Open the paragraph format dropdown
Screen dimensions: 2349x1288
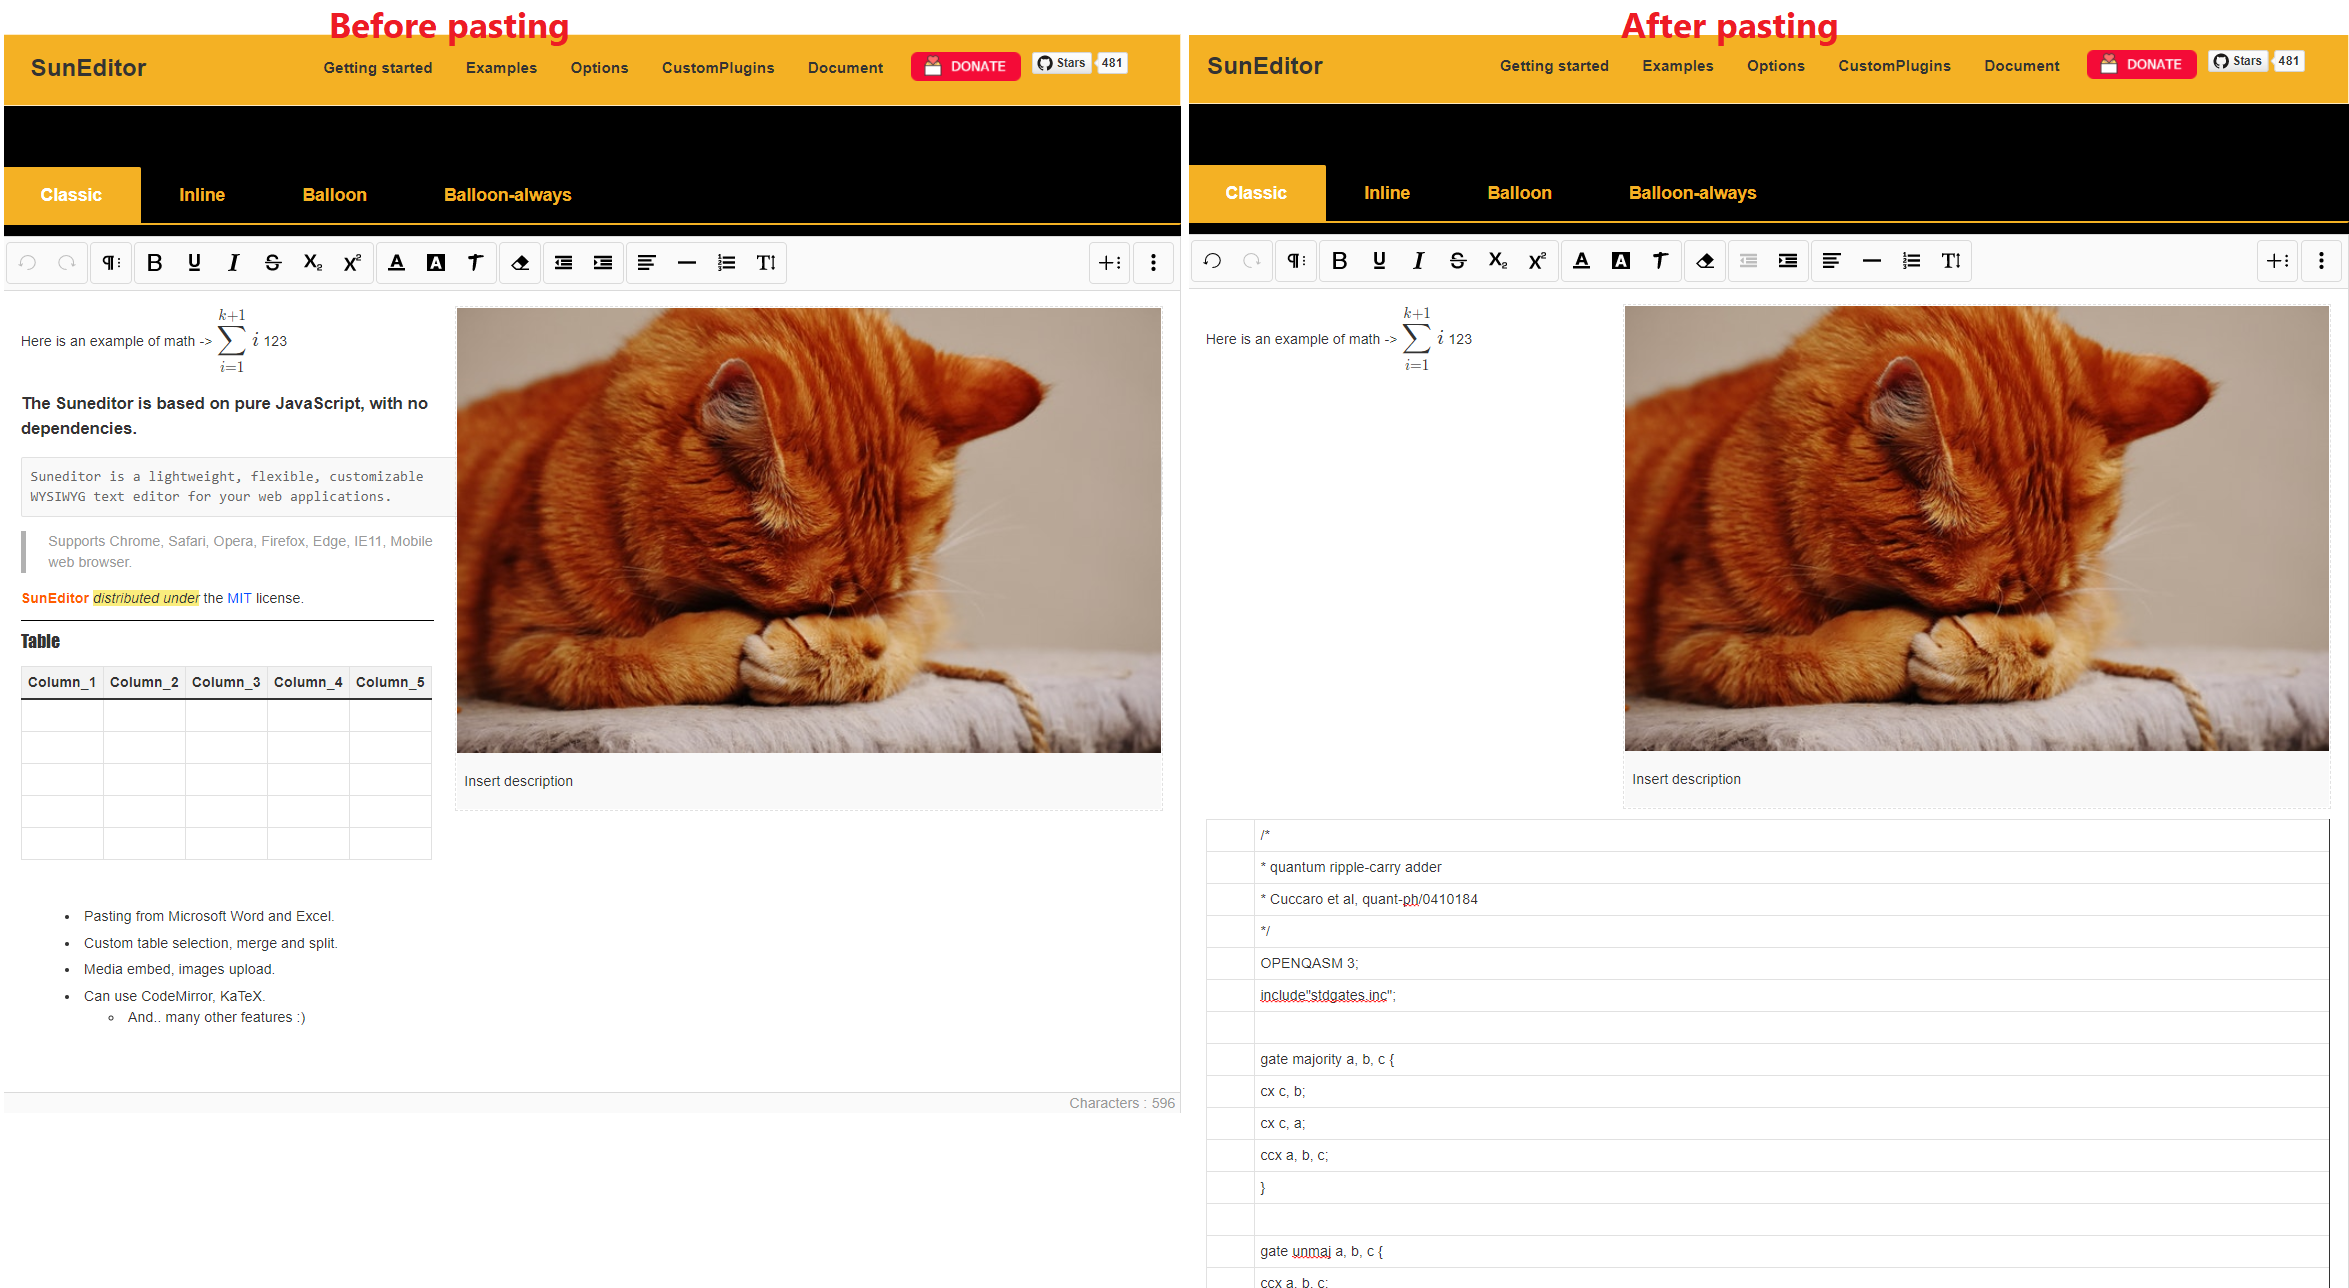coord(110,262)
